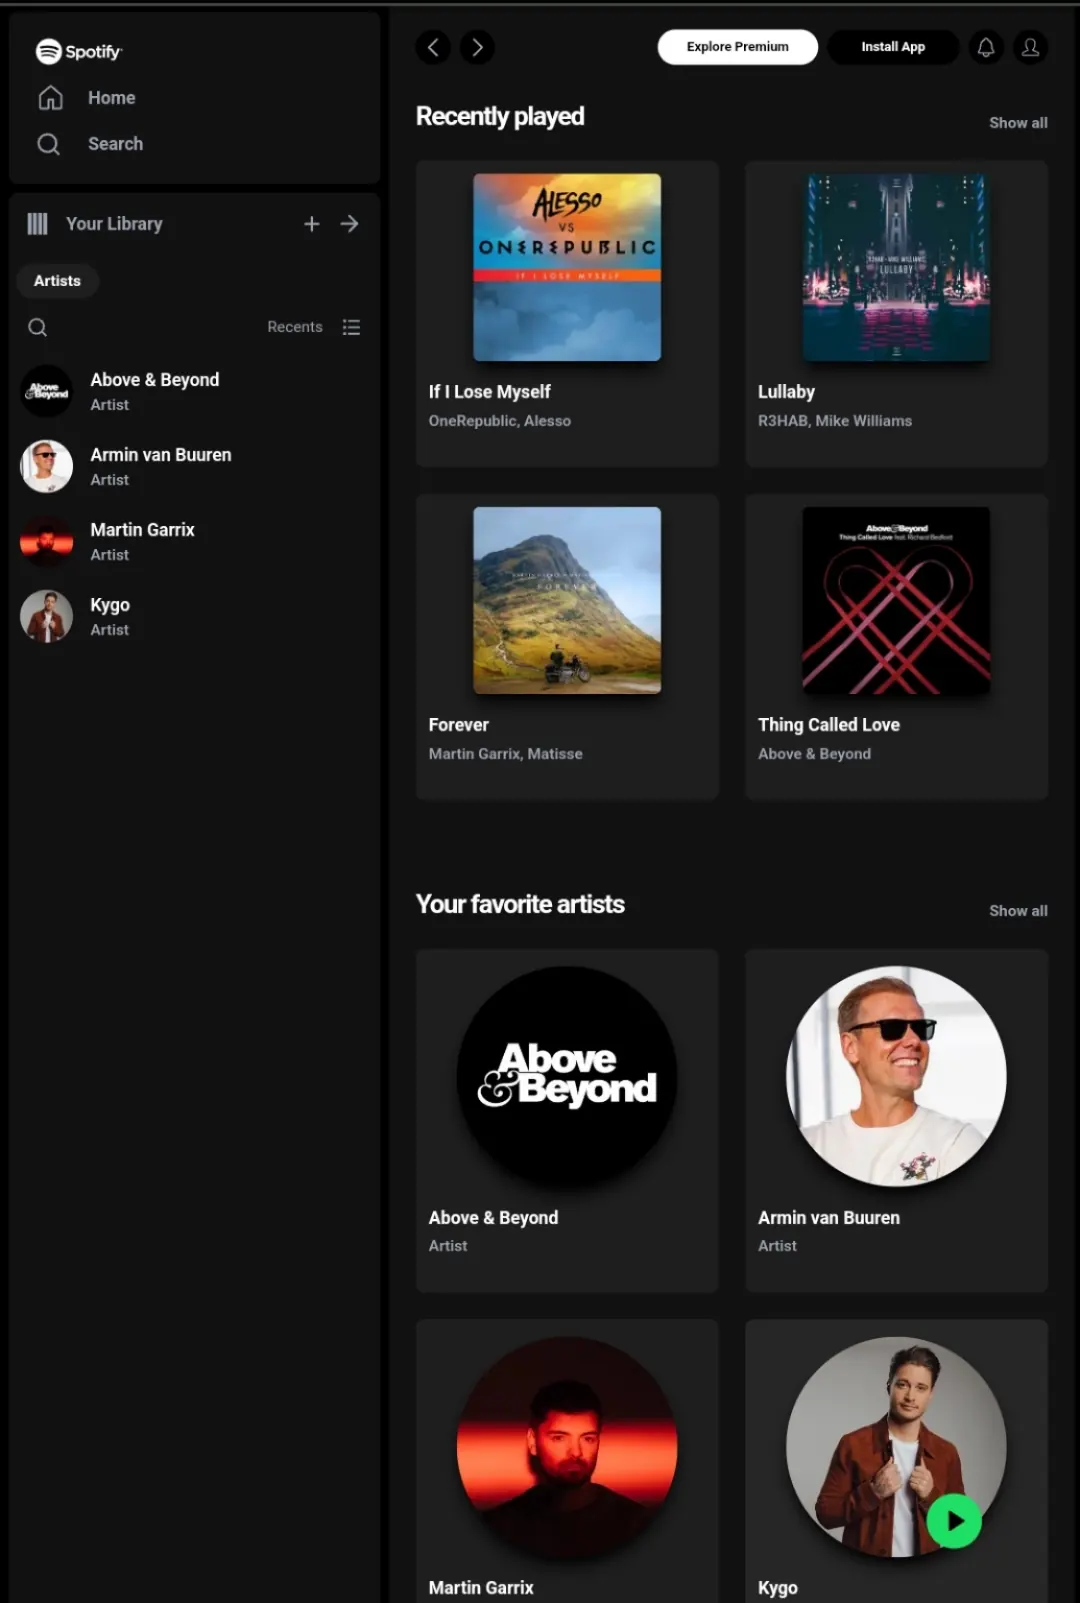Screen dimensions: 1080x1603
Task: Open Above & Beyond in library list
Action: (195, 391)
